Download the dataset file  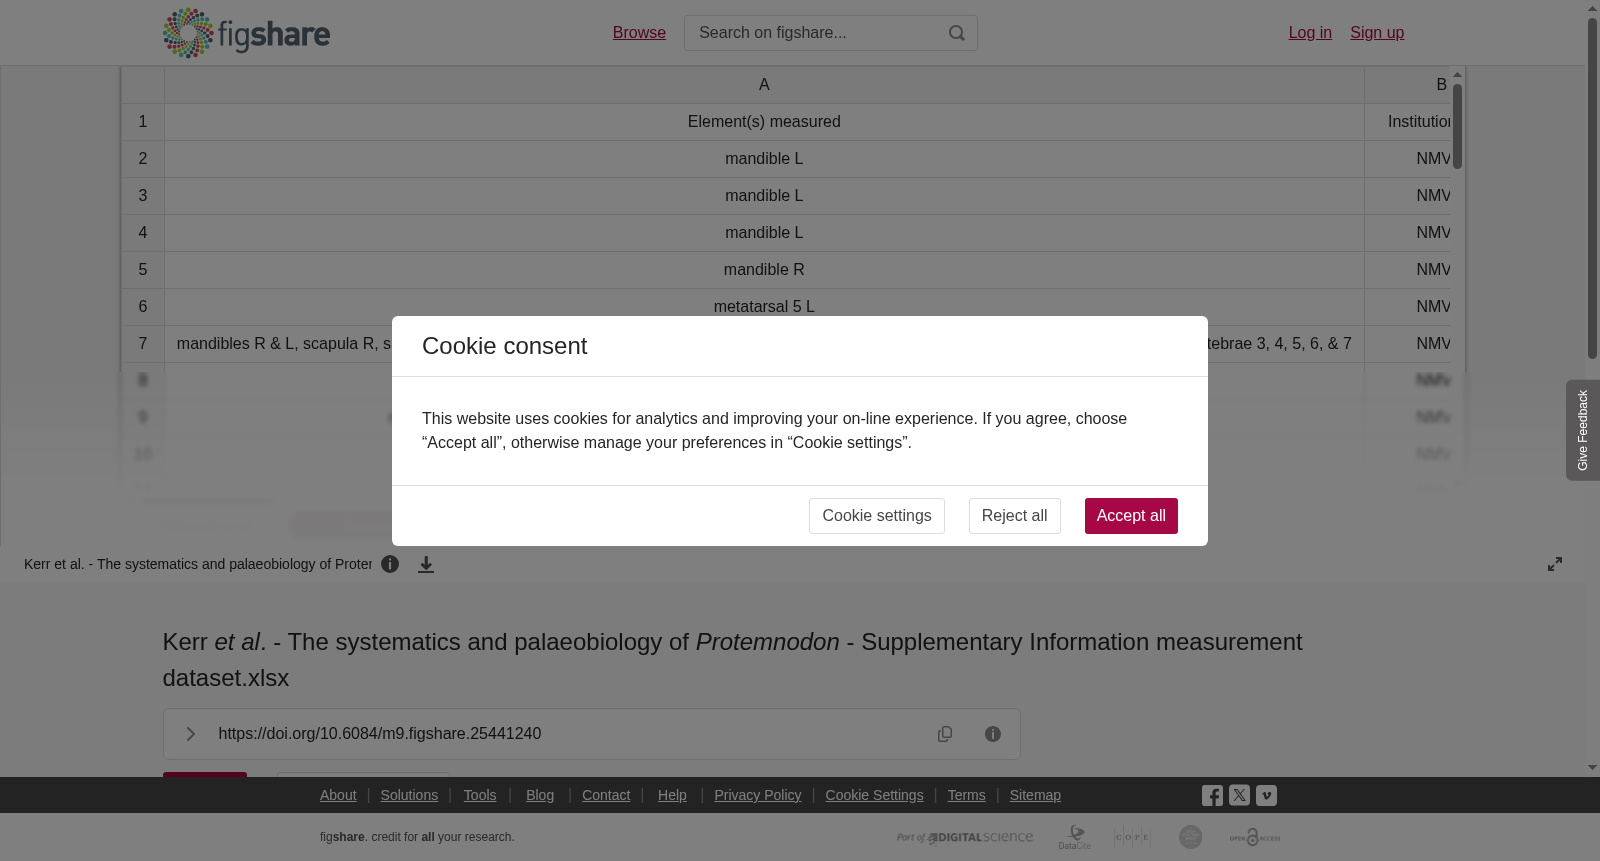[426, 564]
